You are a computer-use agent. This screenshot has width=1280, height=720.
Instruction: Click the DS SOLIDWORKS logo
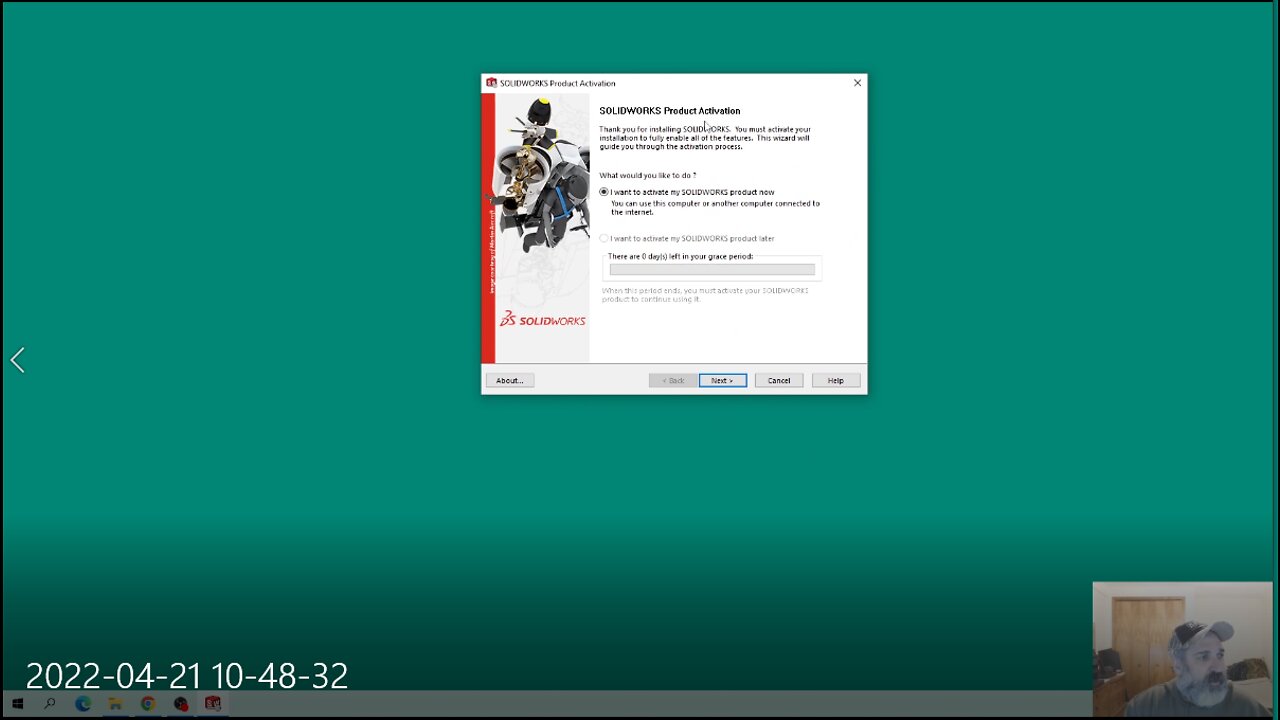coord(543,320)
